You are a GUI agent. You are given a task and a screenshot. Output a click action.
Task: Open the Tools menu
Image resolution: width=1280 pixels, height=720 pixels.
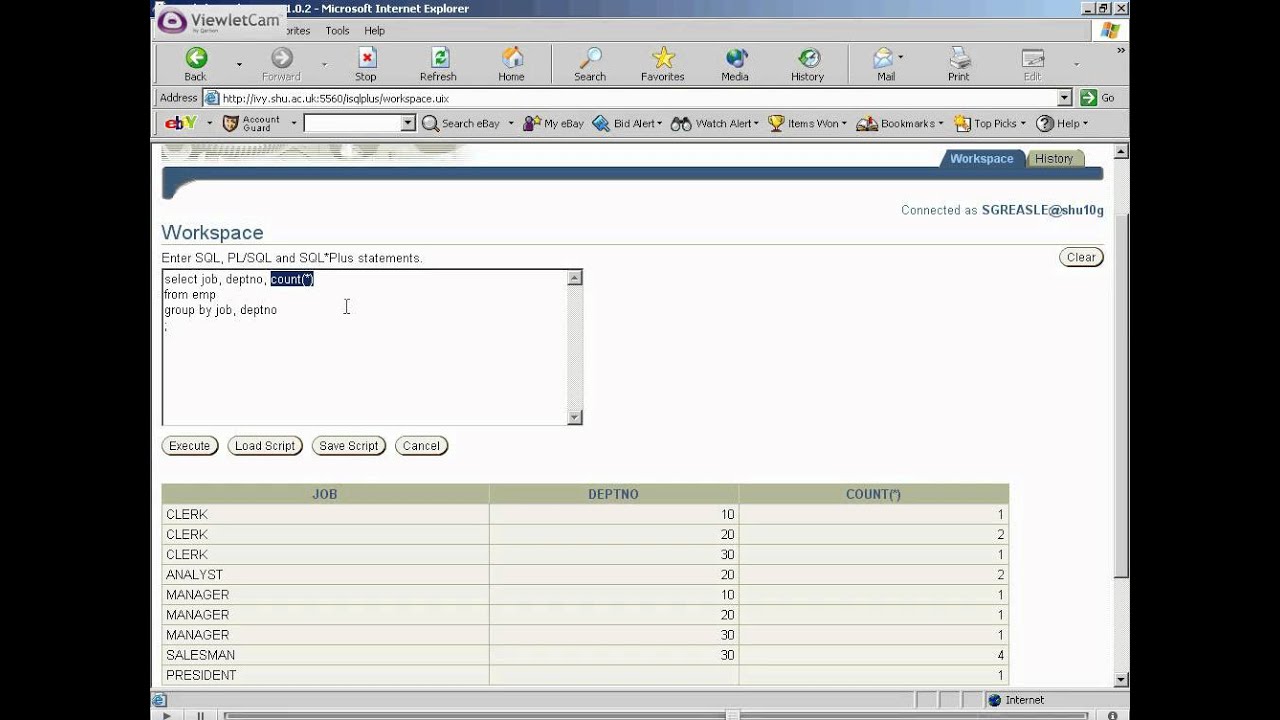(337, 31)
